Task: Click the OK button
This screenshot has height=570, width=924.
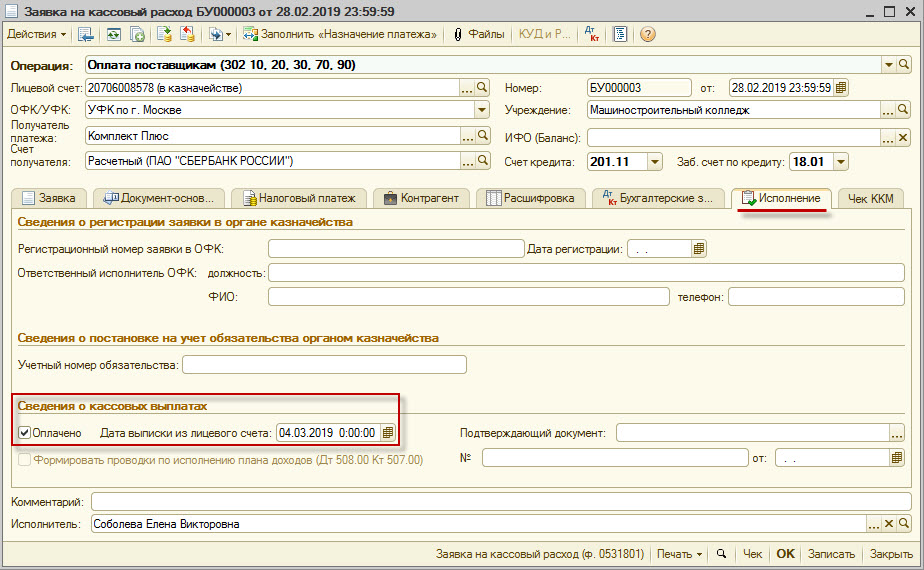Action: pyautogui.click(x=785, y=554)
